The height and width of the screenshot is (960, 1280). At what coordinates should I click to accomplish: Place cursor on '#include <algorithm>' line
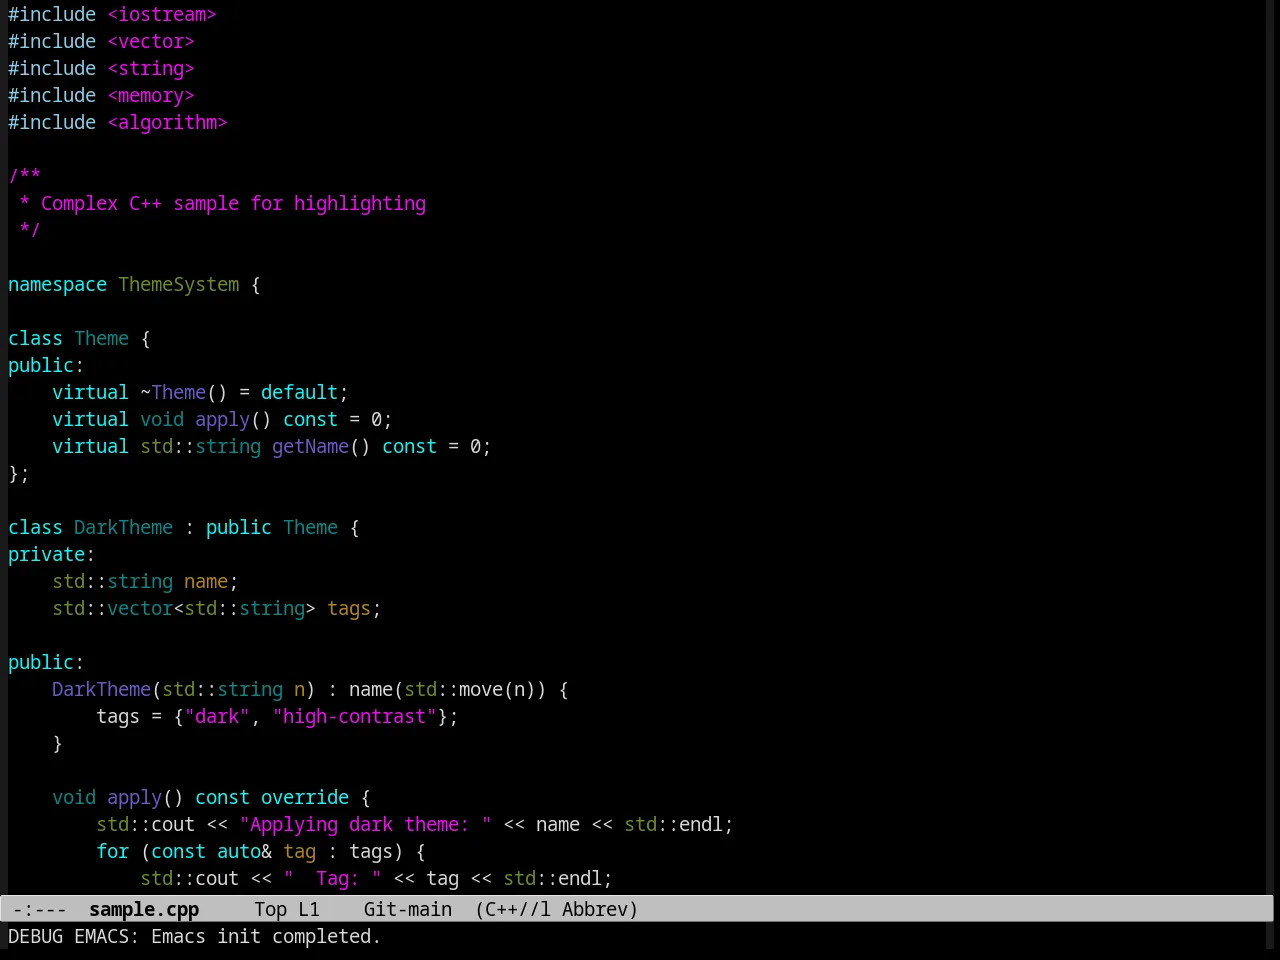click(x=118, y=122)
